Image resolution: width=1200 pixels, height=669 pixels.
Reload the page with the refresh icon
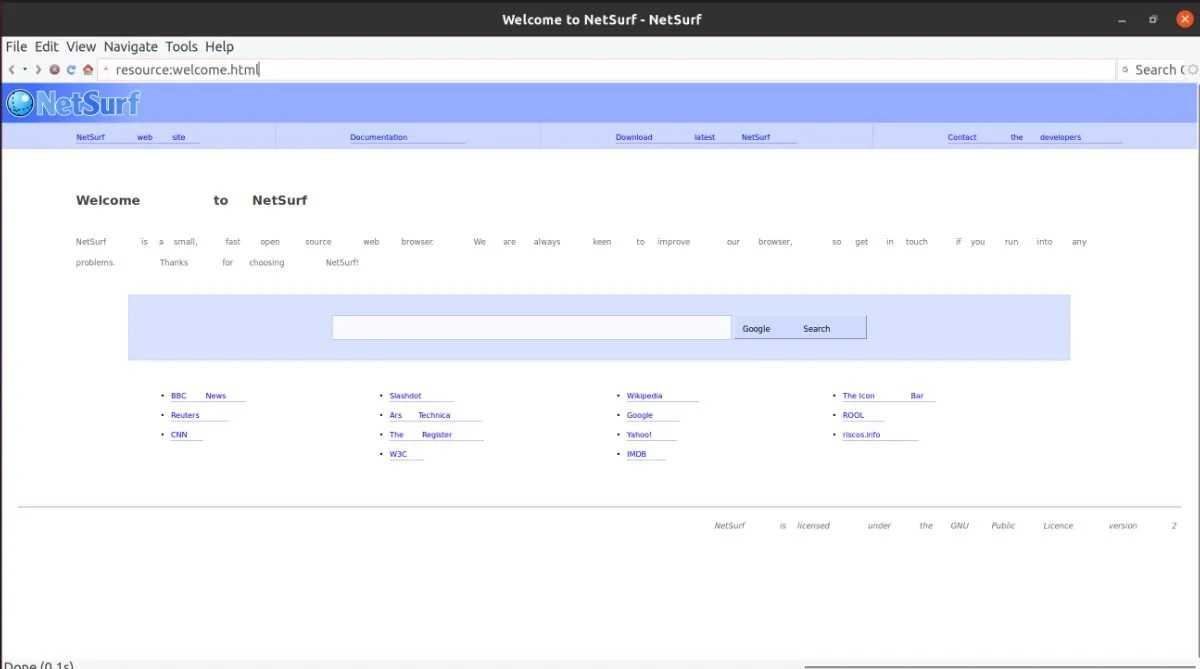point(71,70)
